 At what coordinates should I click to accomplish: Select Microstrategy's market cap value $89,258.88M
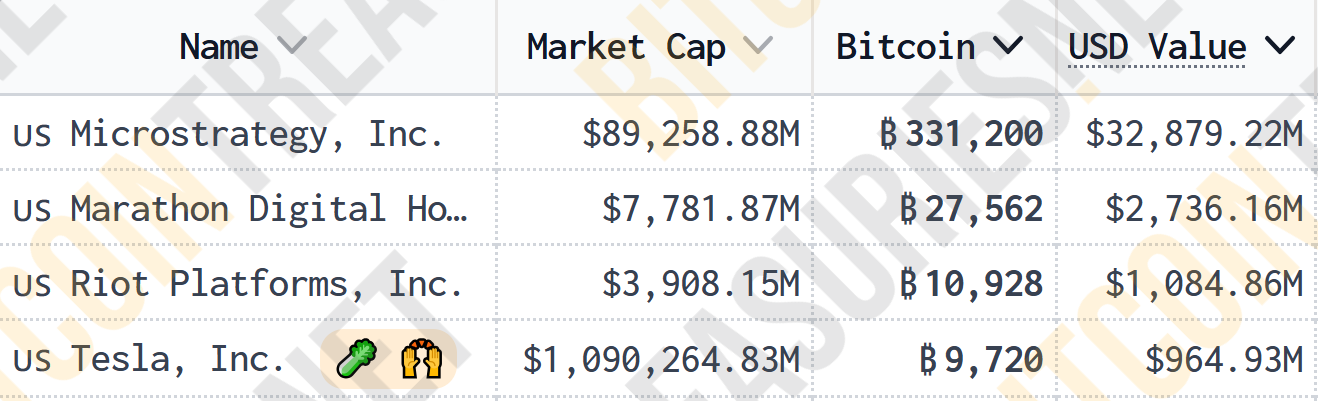pyautogui.click(x=691, y=134)
